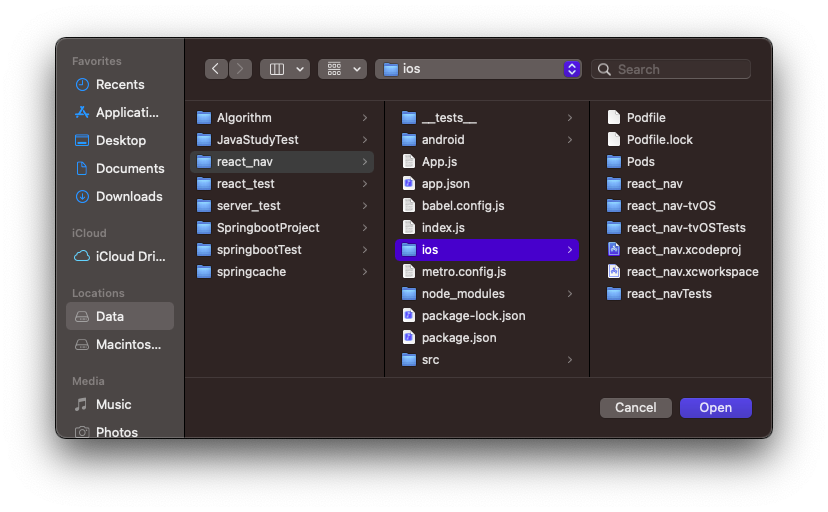The height and width of the screenshot is (512, 828).
Task: Select the react_nav folder in first column
Action: (282, 162)
